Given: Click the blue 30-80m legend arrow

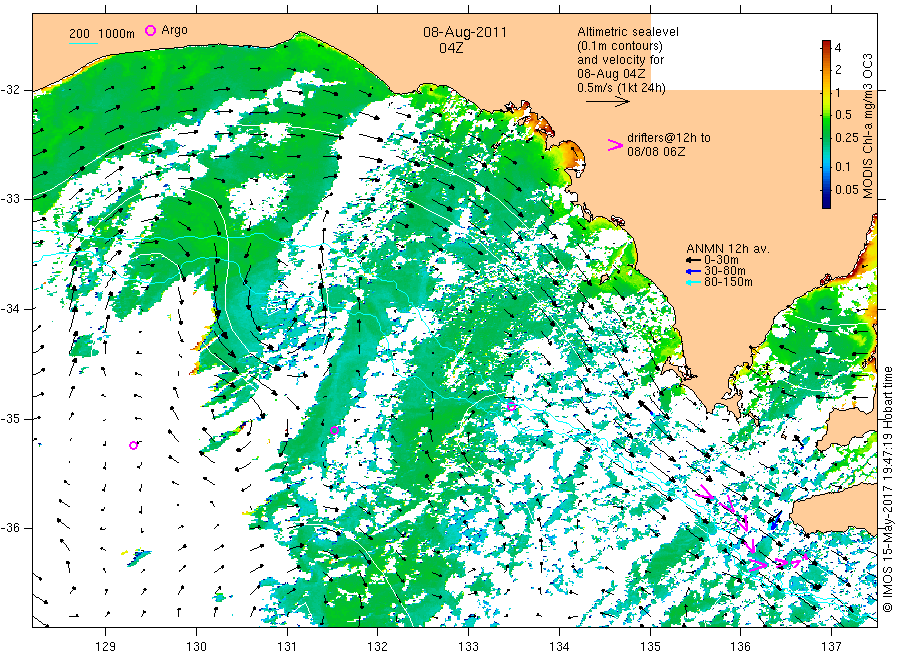Looking at the screenshot, I should (x=693, y=271).
